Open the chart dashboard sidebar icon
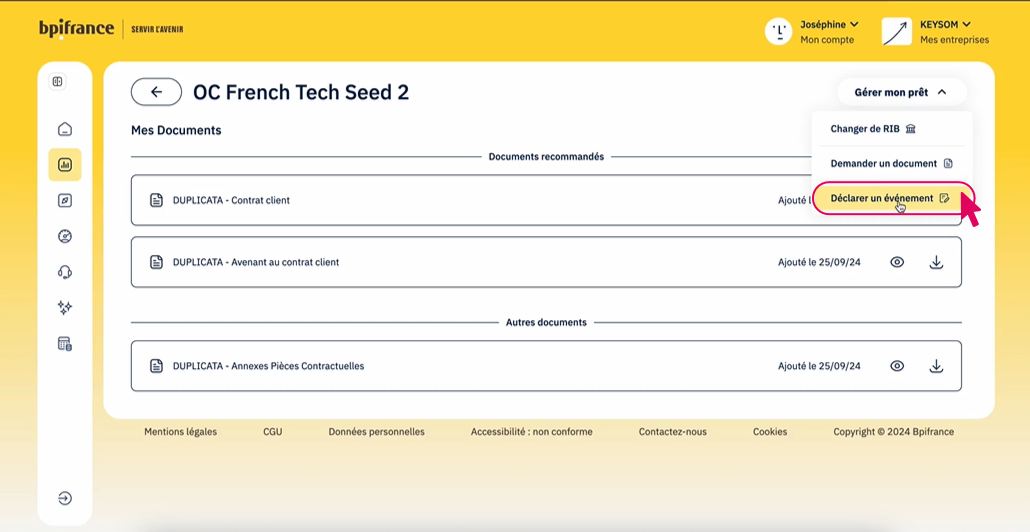 (65, 165)
